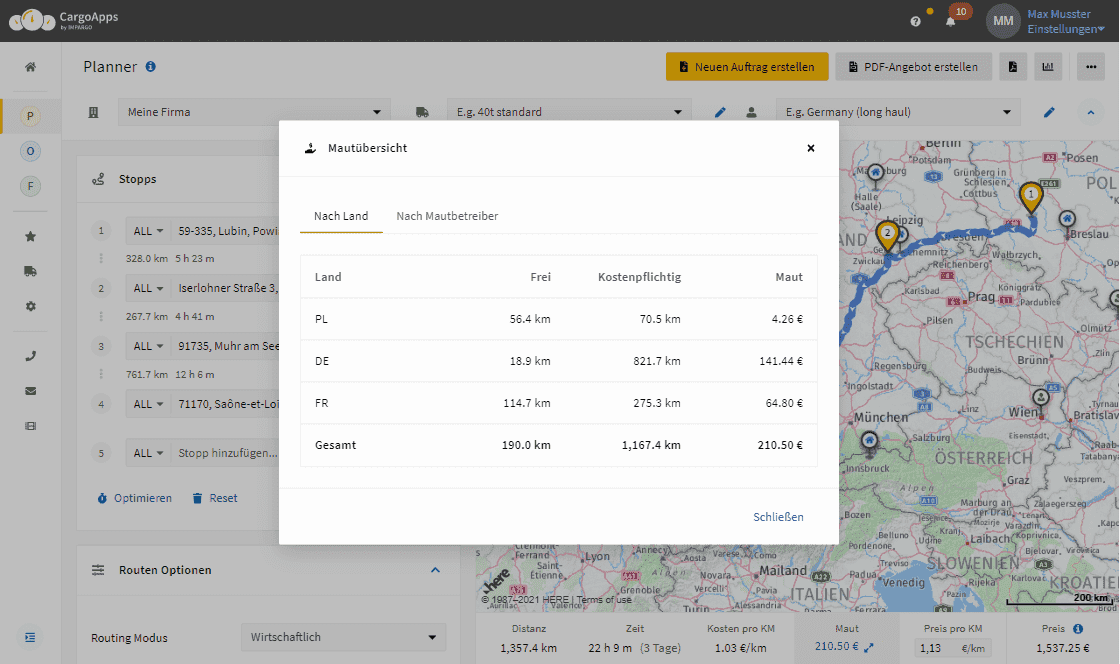
Task: Click the Preis pro KM input field
Action: tap(953, 648)
